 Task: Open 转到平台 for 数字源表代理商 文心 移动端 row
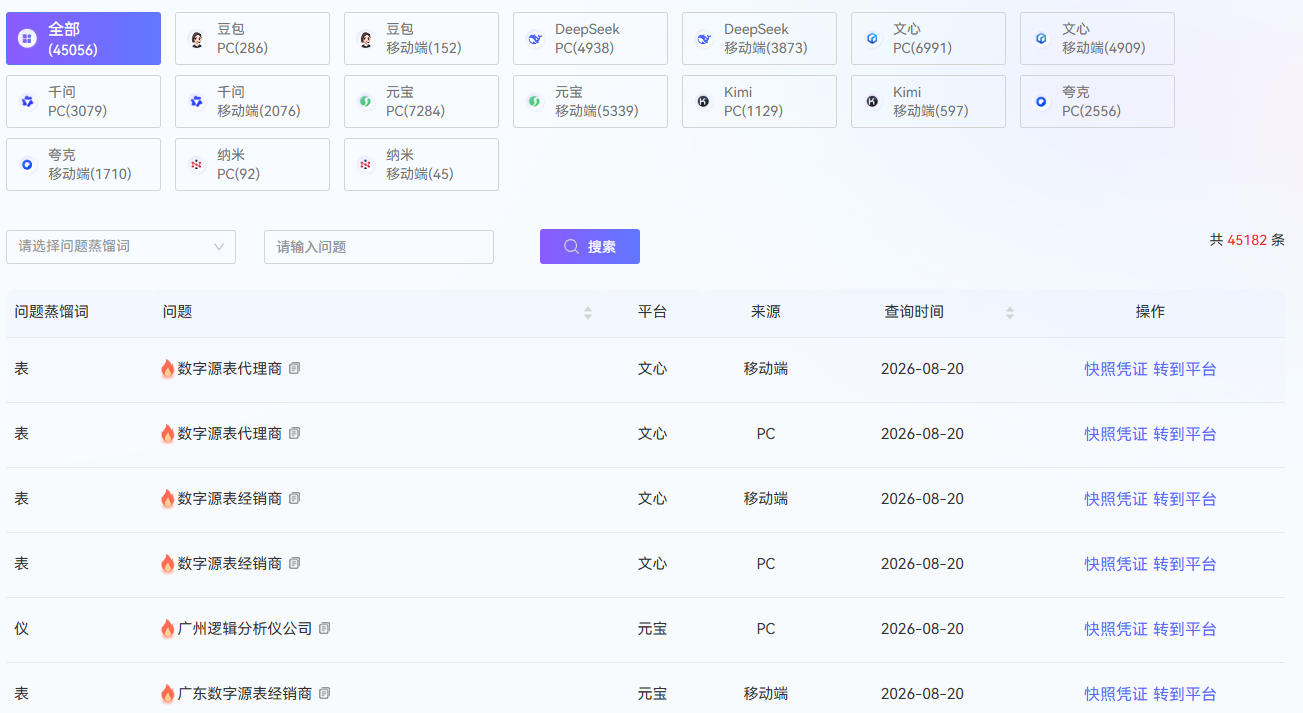point(1185,369)
